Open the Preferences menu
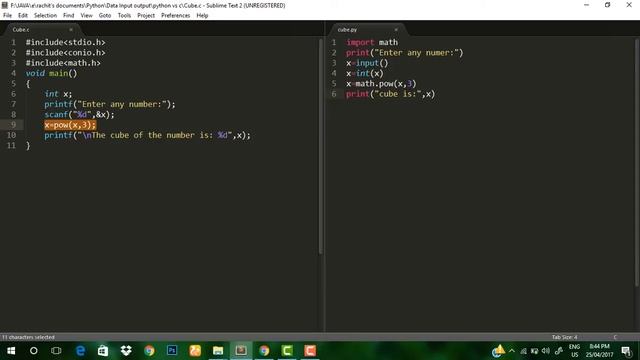 176,16
